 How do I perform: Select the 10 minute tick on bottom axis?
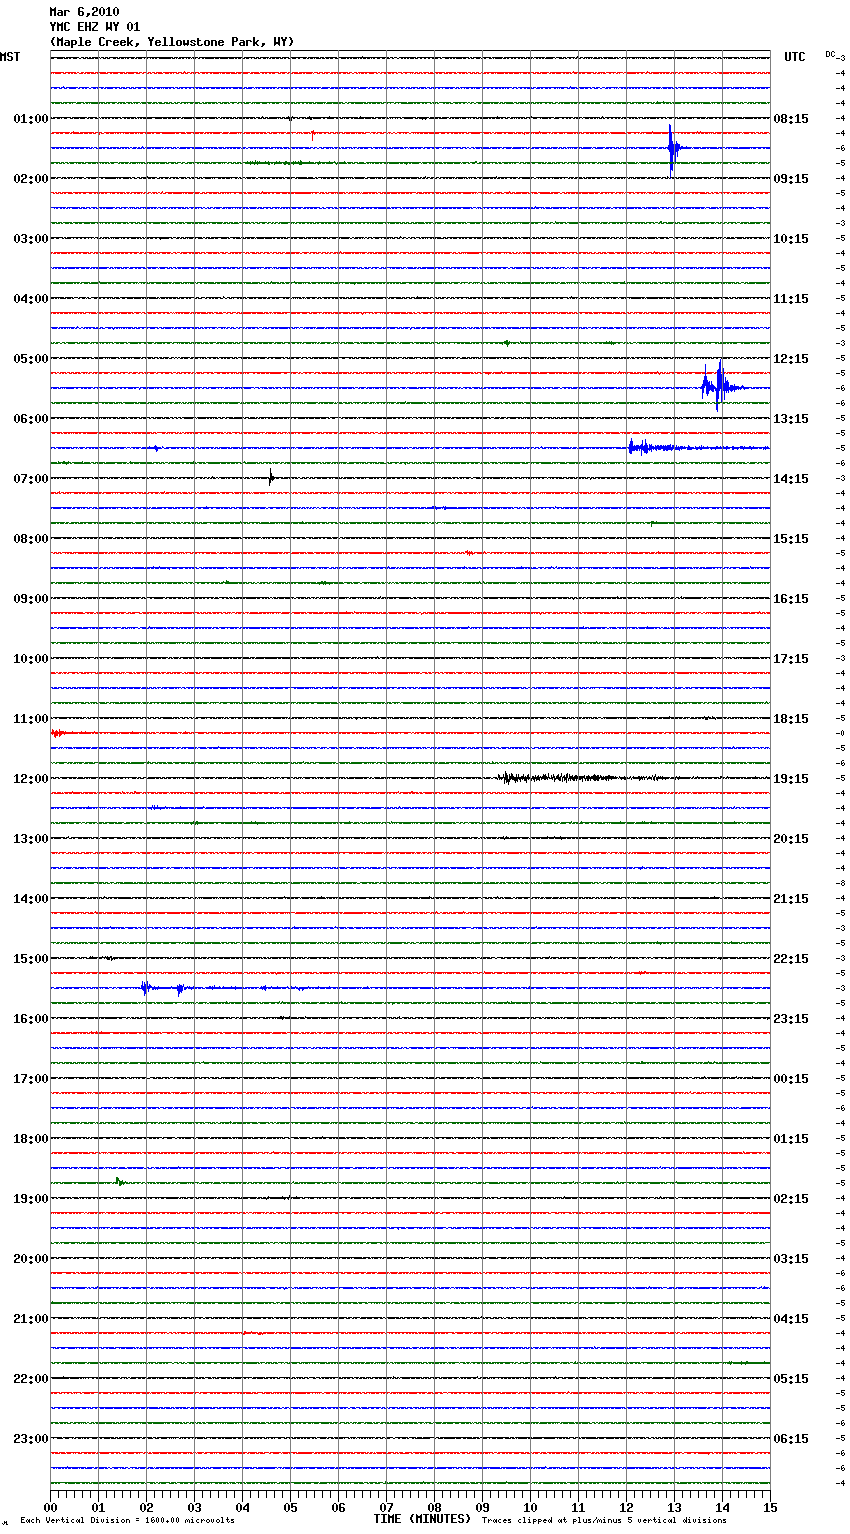[x=530, y=1507]
